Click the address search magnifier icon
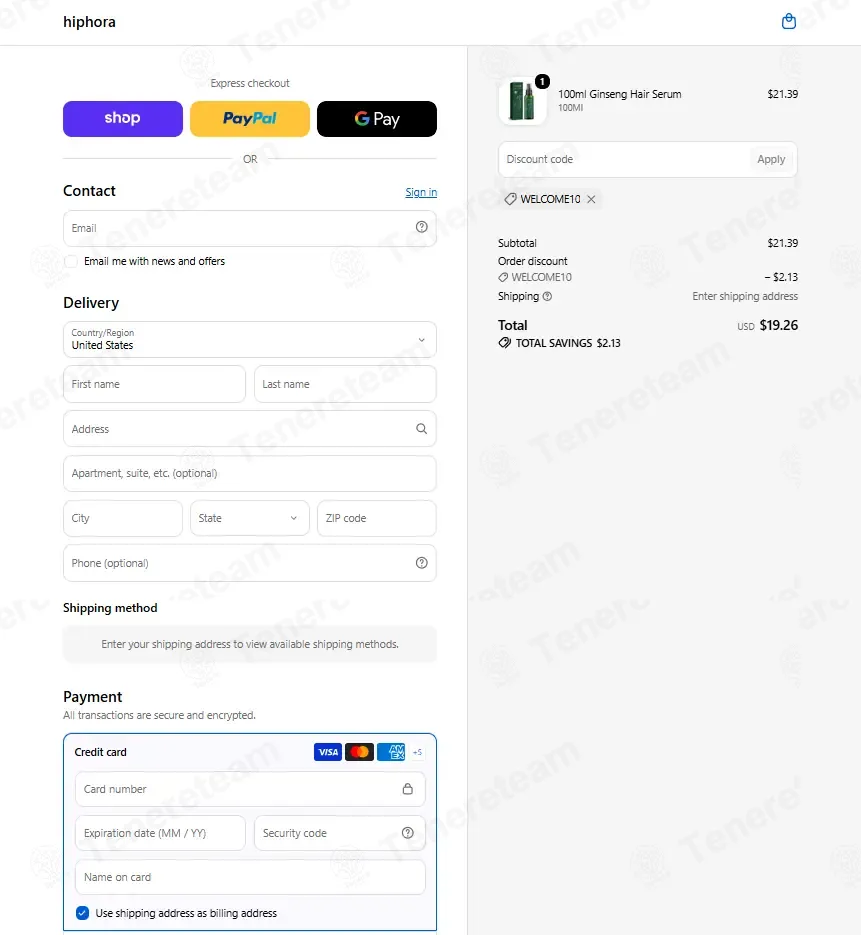The image size is (861, 935). (x=422, y=429)
